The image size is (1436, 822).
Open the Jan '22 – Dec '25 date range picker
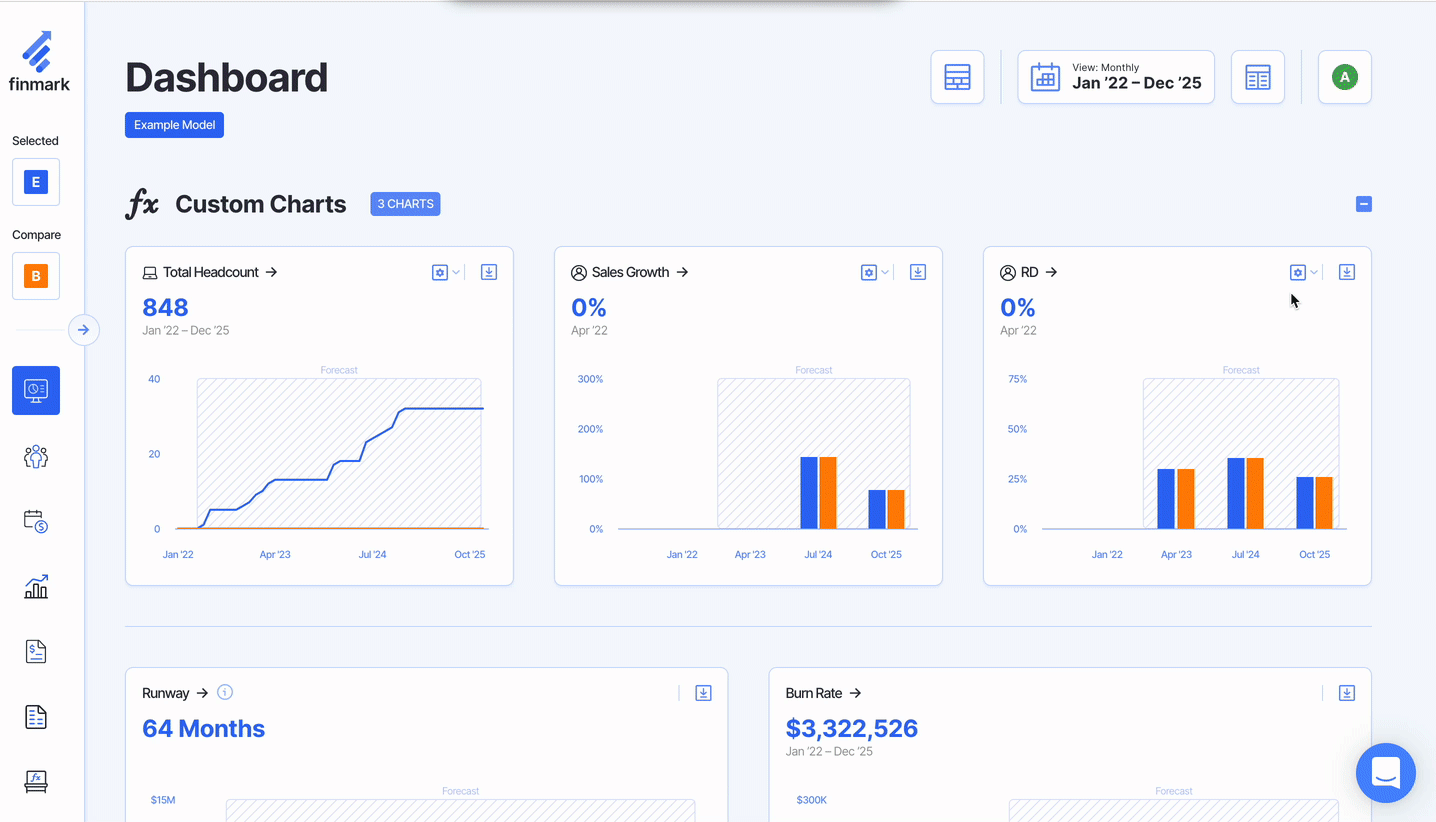pos(1116,77)
